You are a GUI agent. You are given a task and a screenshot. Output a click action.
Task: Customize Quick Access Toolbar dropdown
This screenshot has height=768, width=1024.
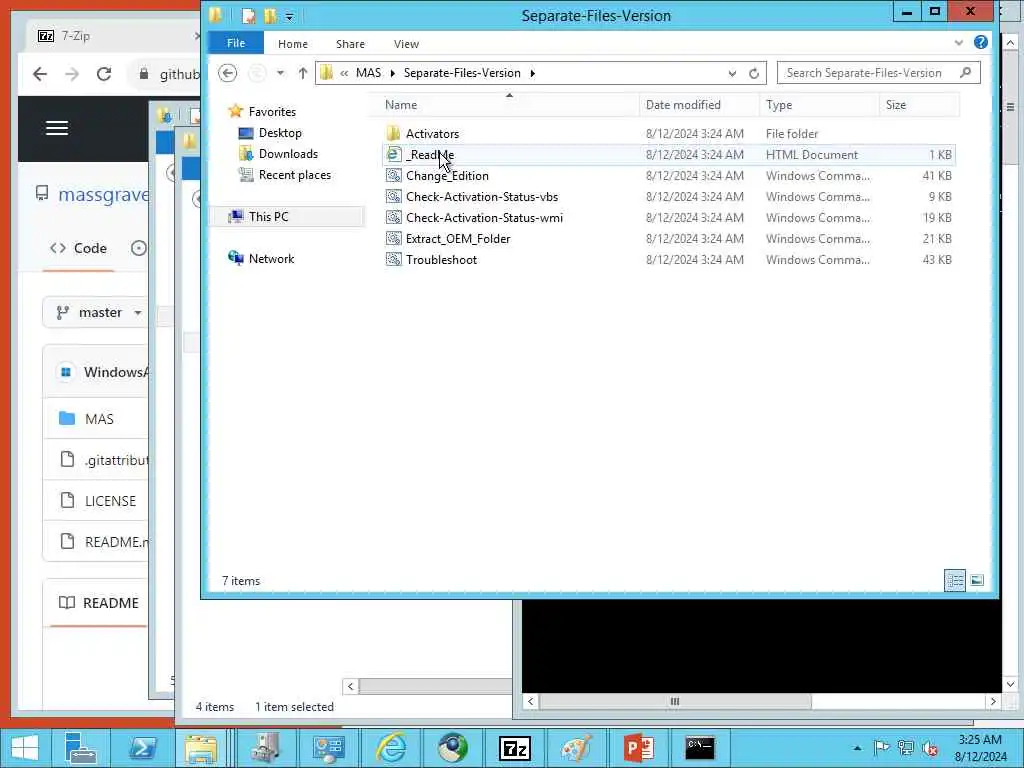click(x=289, y=16)
